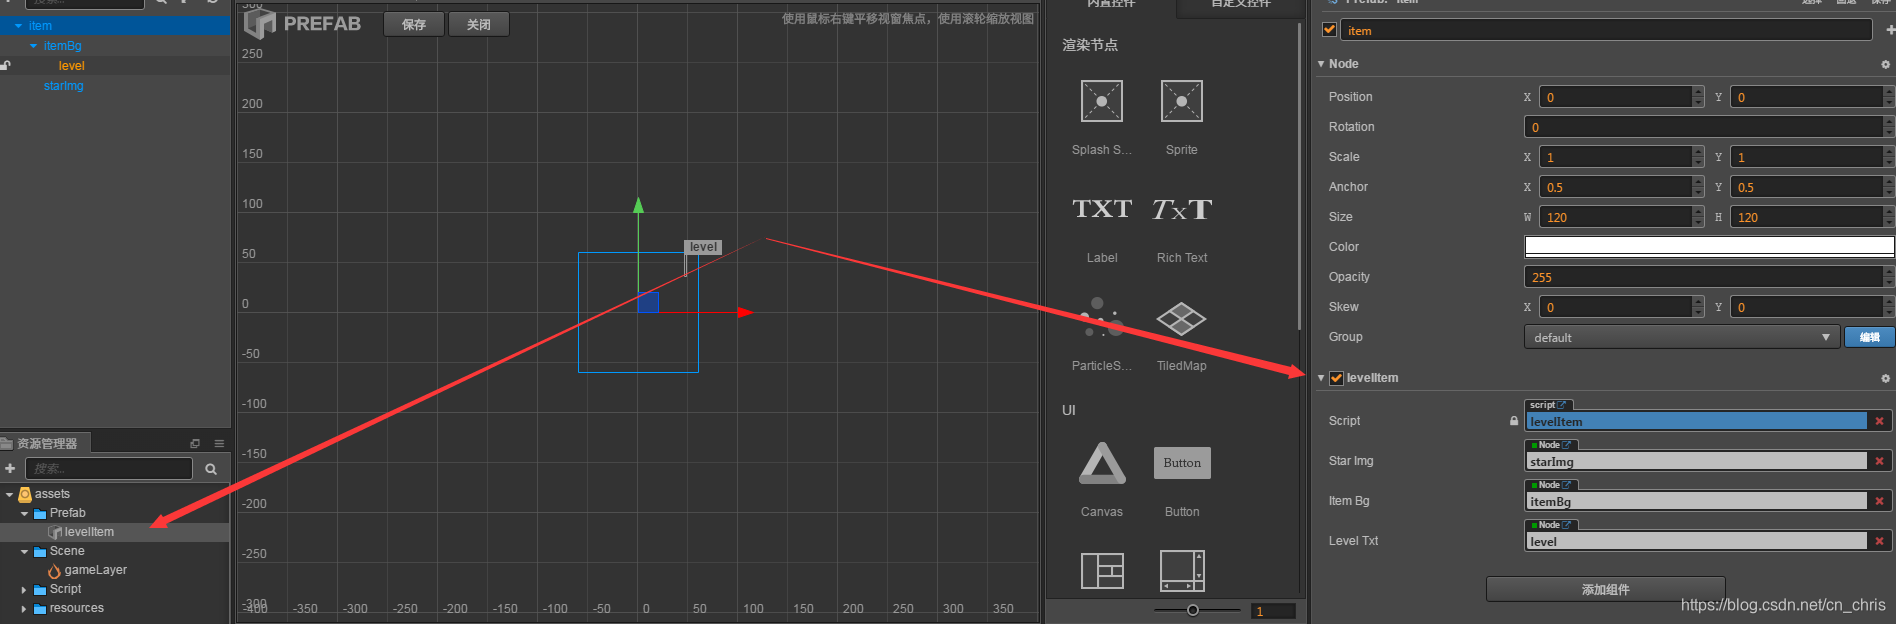Image resolution: width=1896 pixels, height=624 pixels.
Task: Collapse the item node in hierarchy
Action: point(18,26)
